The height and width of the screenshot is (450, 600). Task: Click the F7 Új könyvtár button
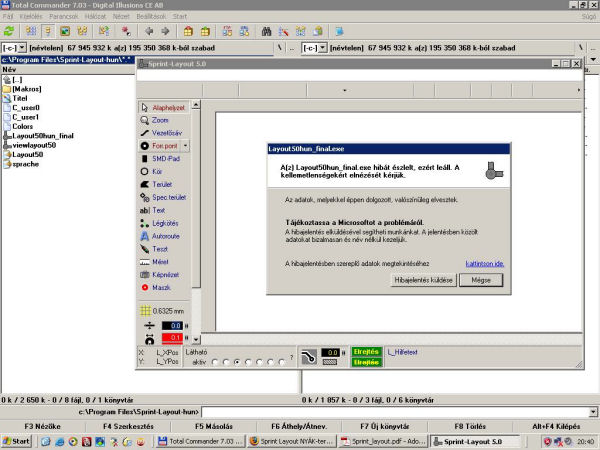pos(385,426)
